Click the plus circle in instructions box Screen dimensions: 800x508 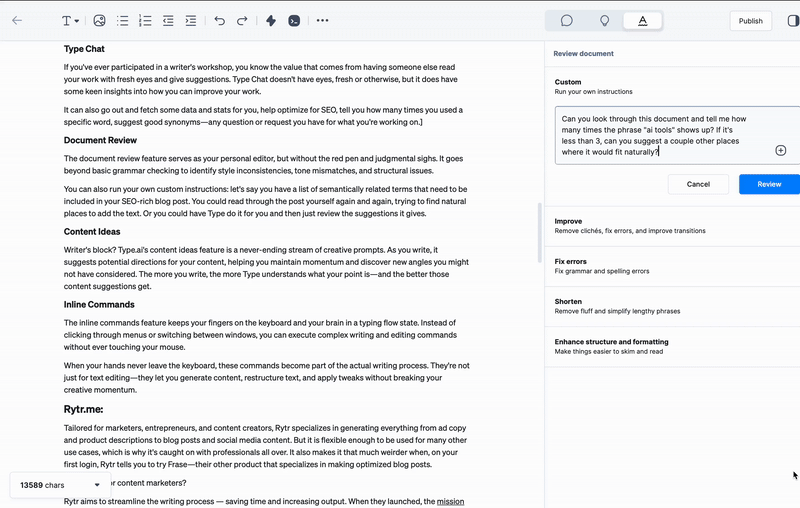click(x=781, y=150)
